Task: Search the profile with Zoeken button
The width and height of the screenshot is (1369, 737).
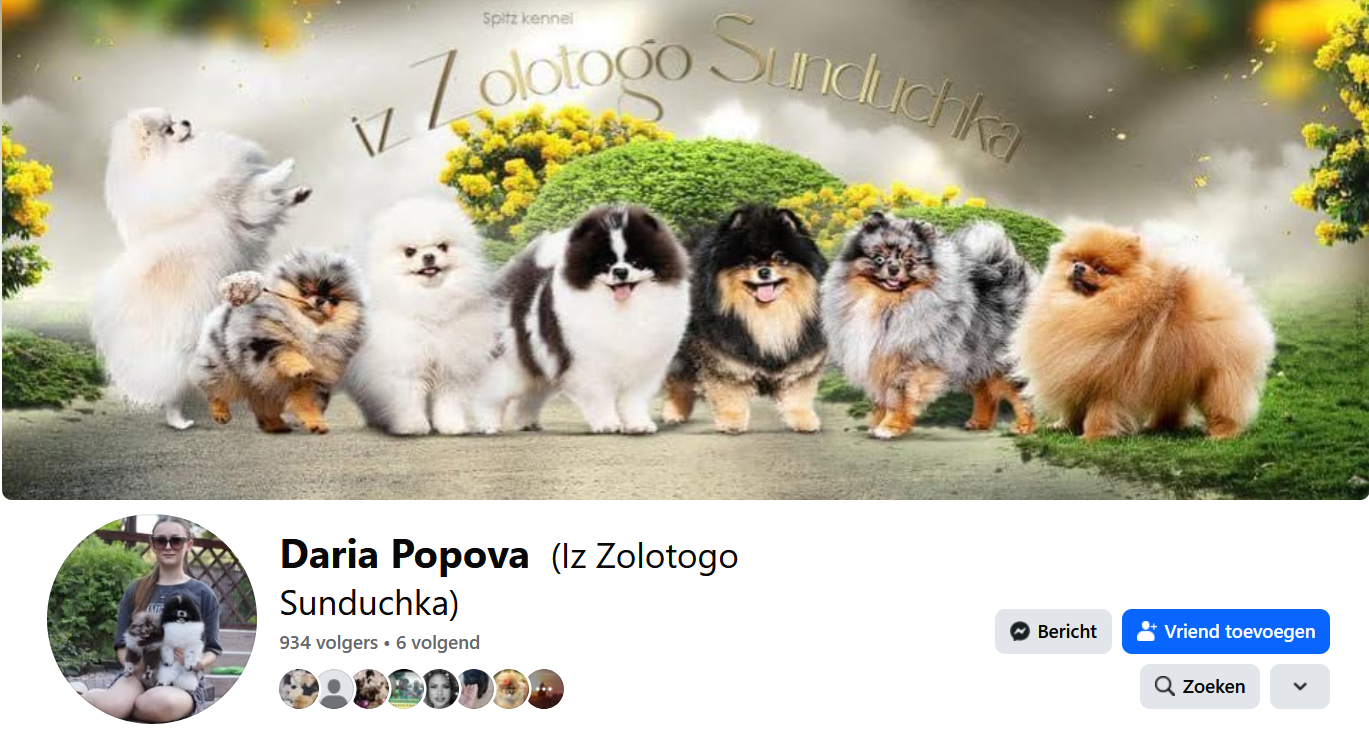Action: (1200, 686)
